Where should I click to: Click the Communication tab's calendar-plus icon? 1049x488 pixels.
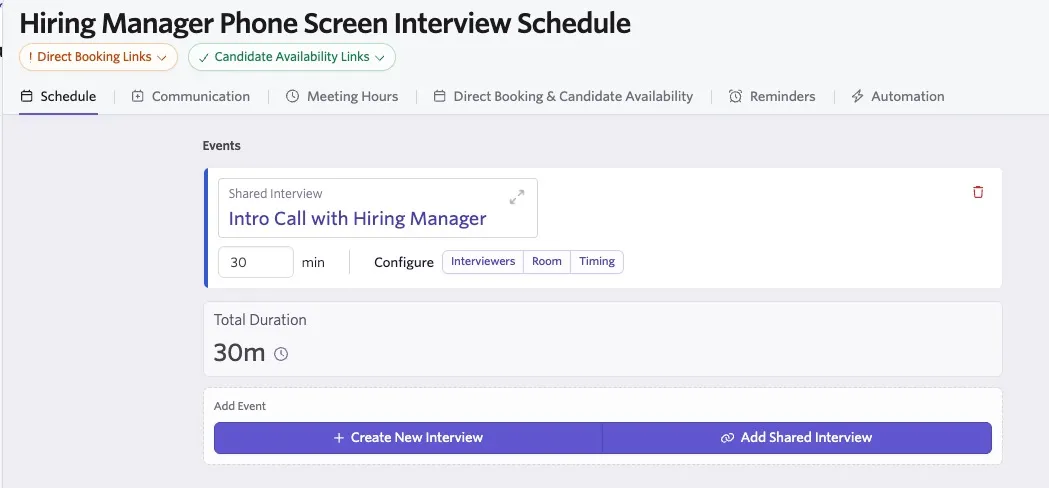pos(138,96)
